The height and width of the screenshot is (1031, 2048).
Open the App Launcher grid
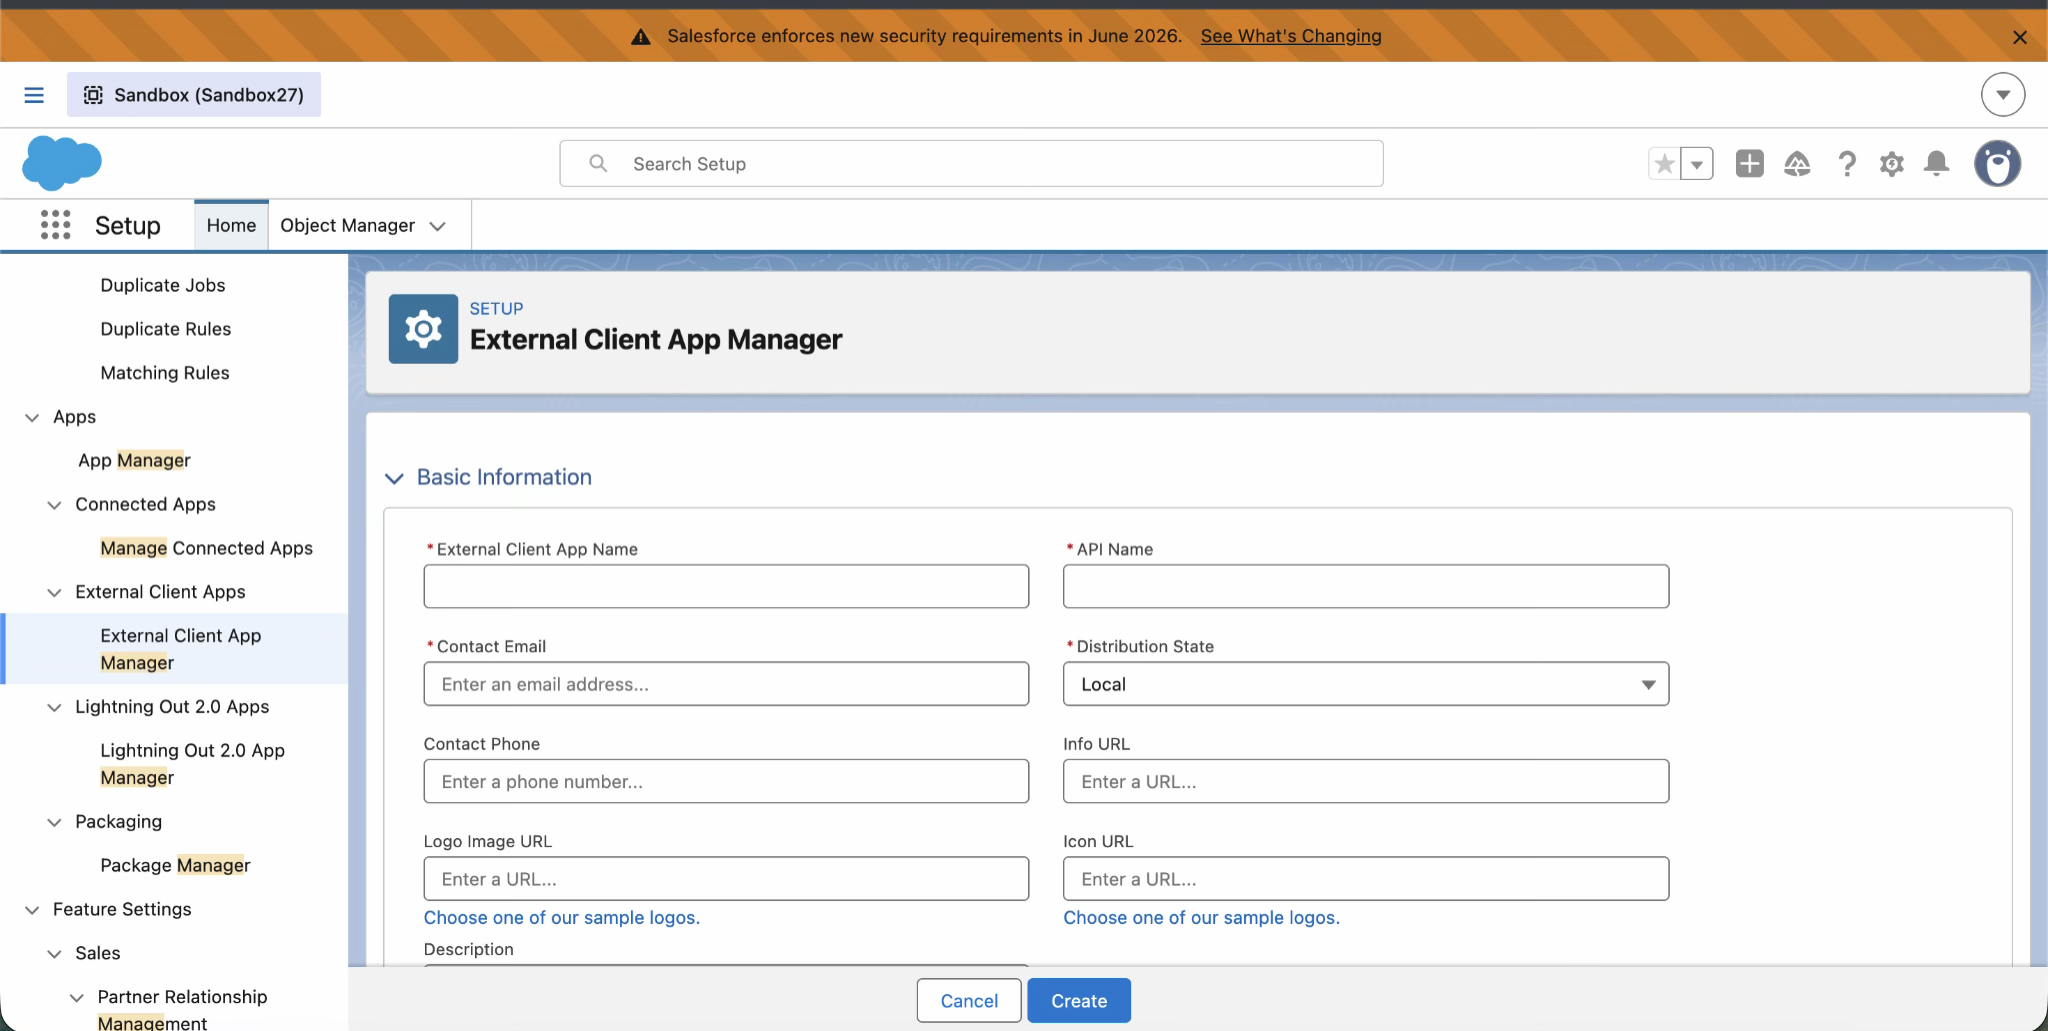(x=56, y=225)
